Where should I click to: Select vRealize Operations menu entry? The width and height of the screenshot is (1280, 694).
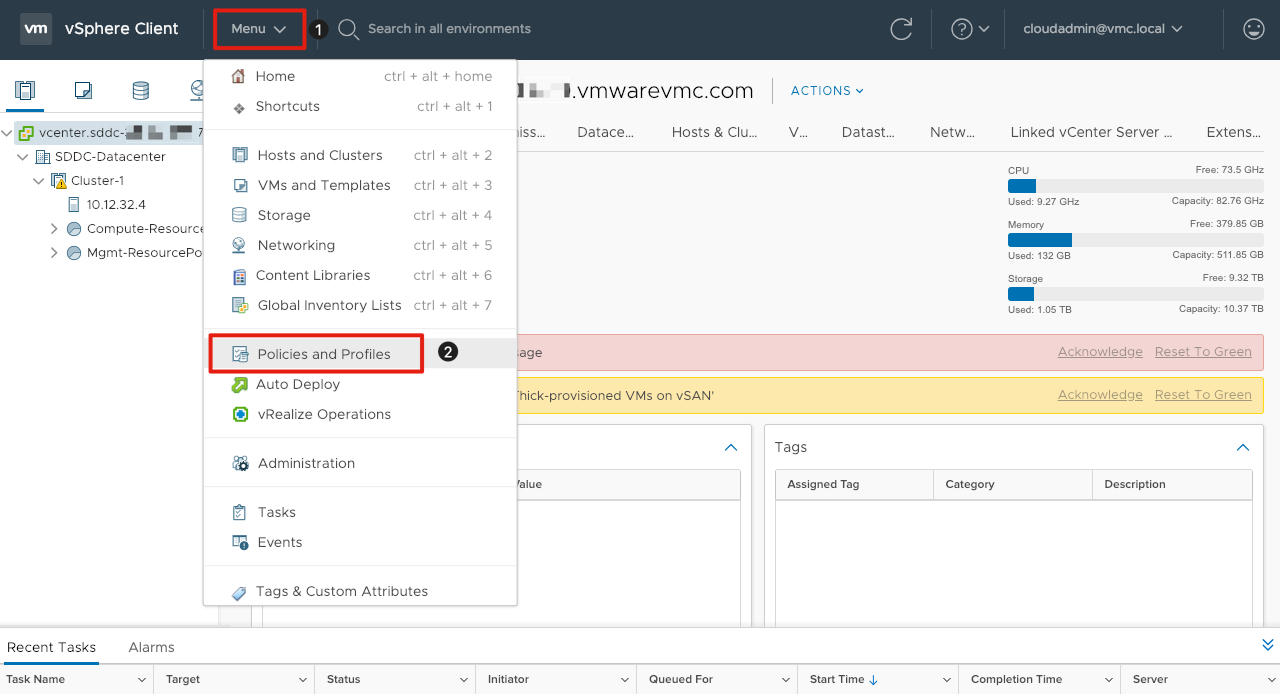pyautogui.click(x=324, y=414)
